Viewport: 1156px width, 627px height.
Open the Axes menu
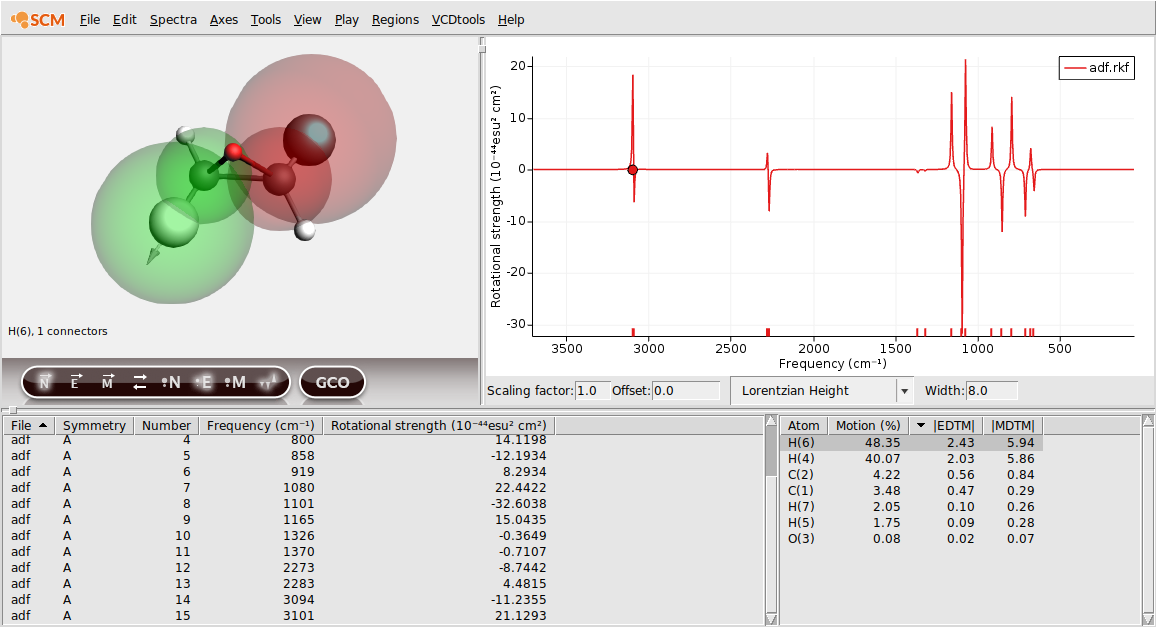223,20
